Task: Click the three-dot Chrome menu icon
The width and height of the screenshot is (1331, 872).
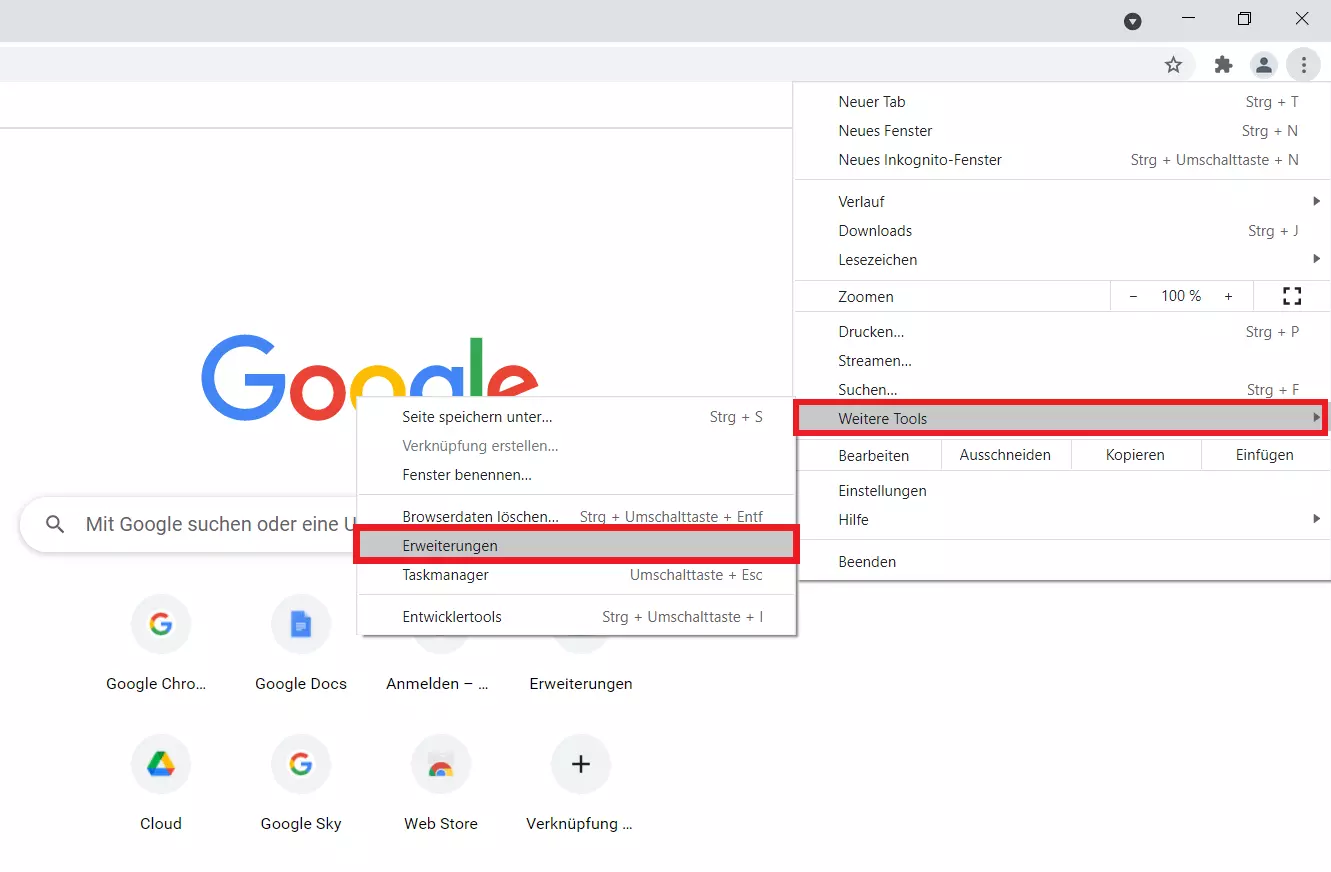Action: (x=1304, y=65)
